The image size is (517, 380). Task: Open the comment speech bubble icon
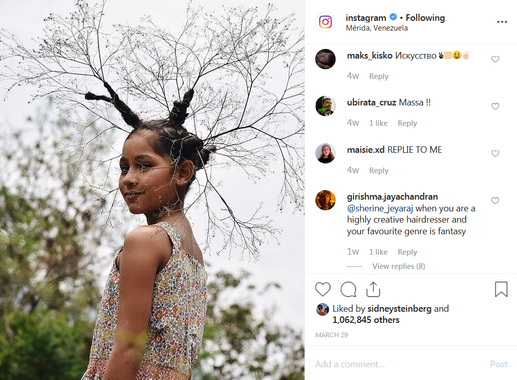[348, 289]
